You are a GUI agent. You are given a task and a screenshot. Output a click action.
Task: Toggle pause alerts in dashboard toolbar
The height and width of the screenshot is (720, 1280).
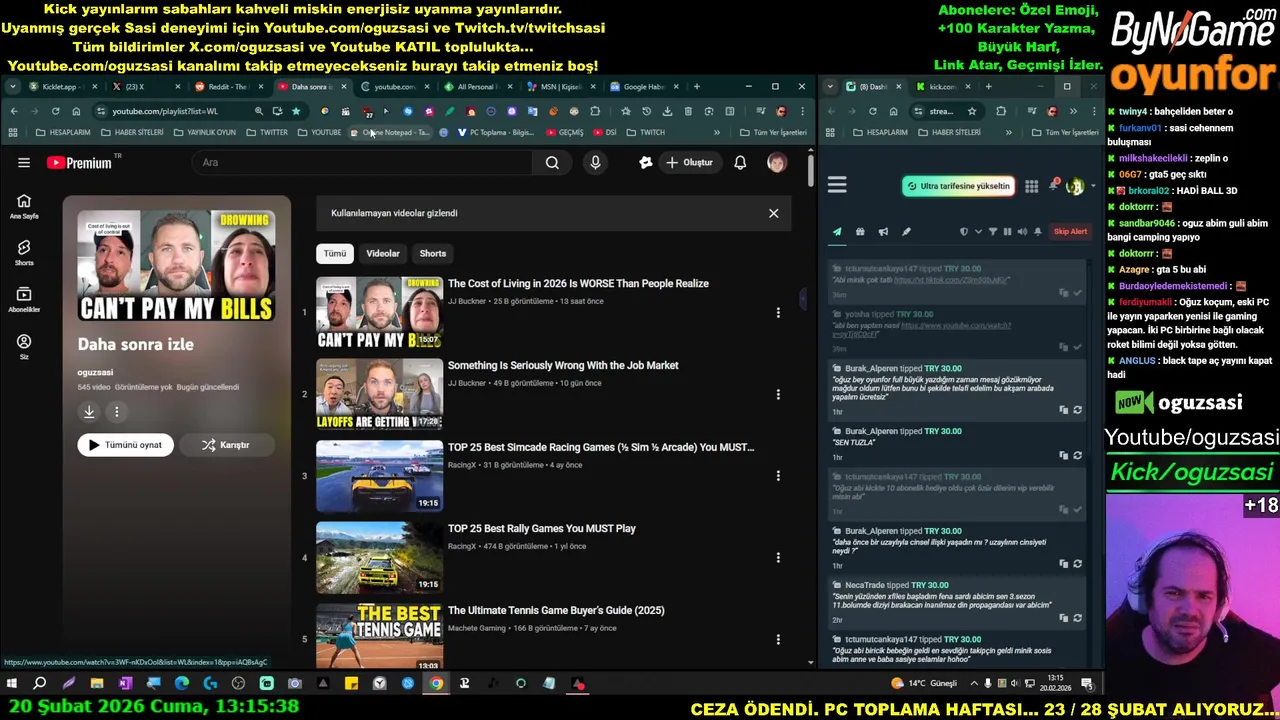pos(1007,232)
